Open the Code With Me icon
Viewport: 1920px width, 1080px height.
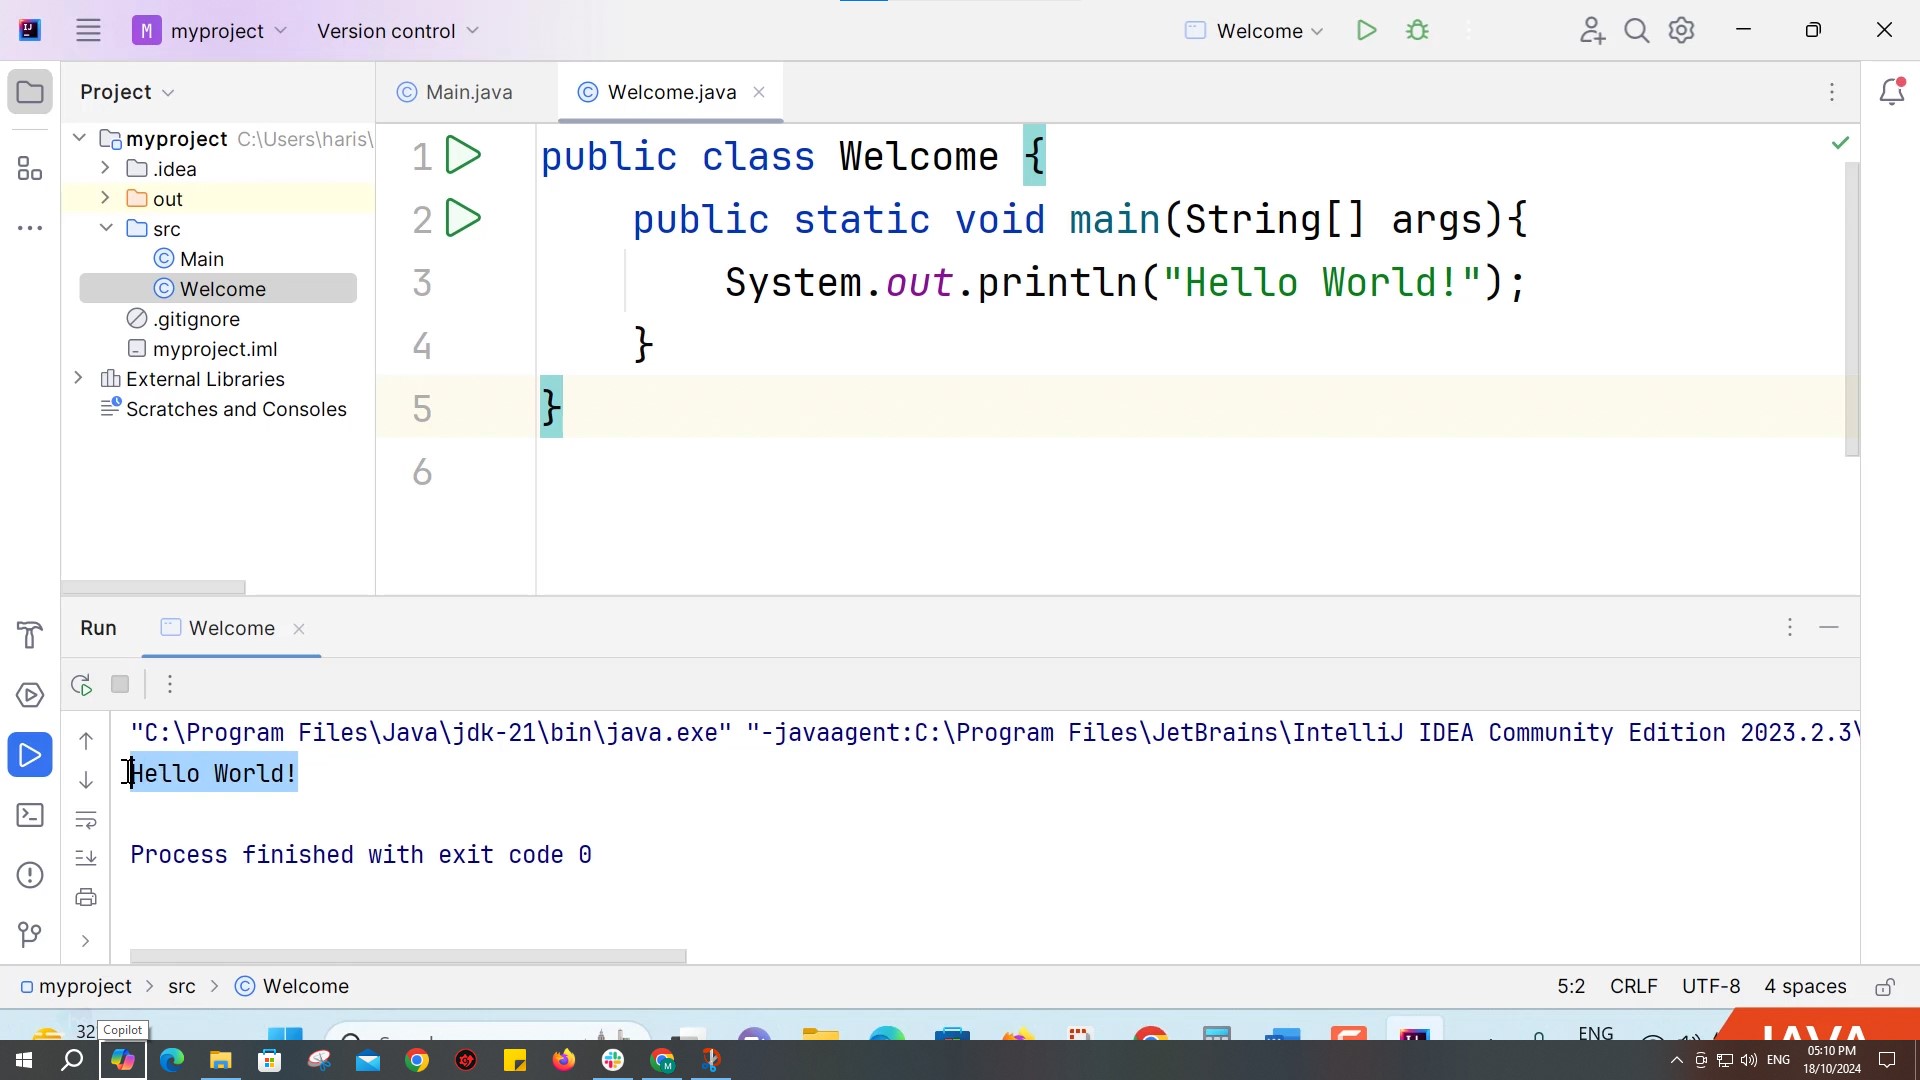pyautogui.click(x=1592, y=30)
